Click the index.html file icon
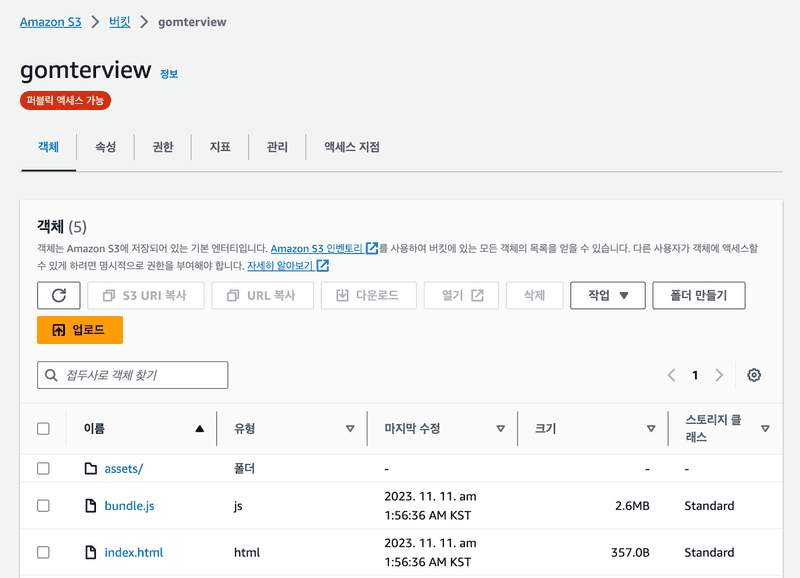This screenshot has width=800, height=578. point(91,552)
